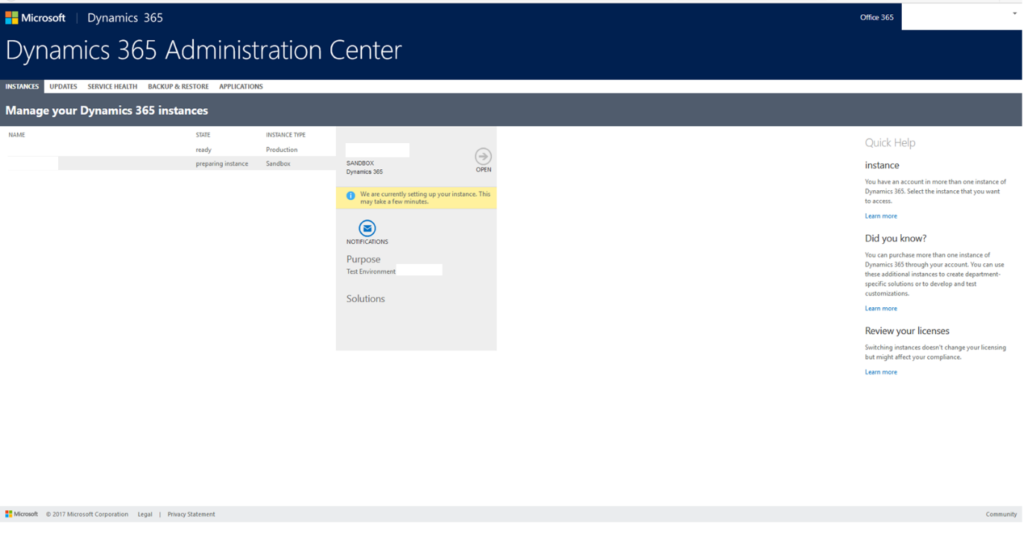The height and width of the screenshot is (557, 1024).
Task: Open the Legal footer link
Action: tap(145, 515)
